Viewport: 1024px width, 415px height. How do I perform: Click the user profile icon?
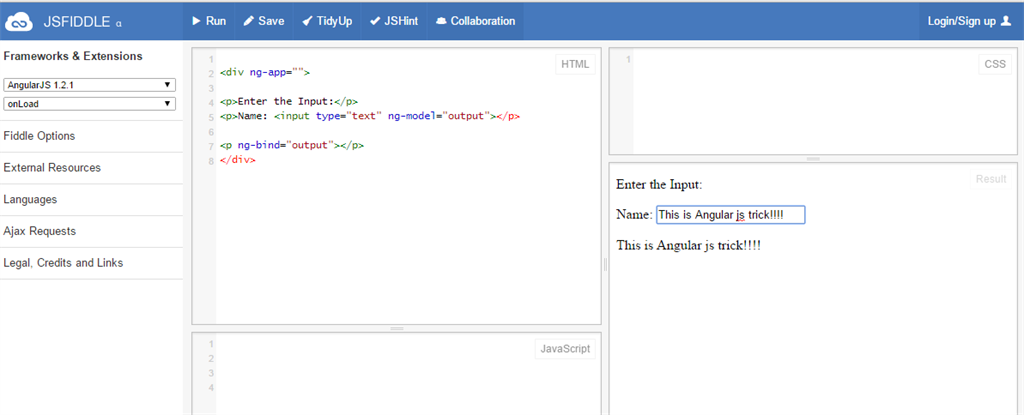point(1006,21)
